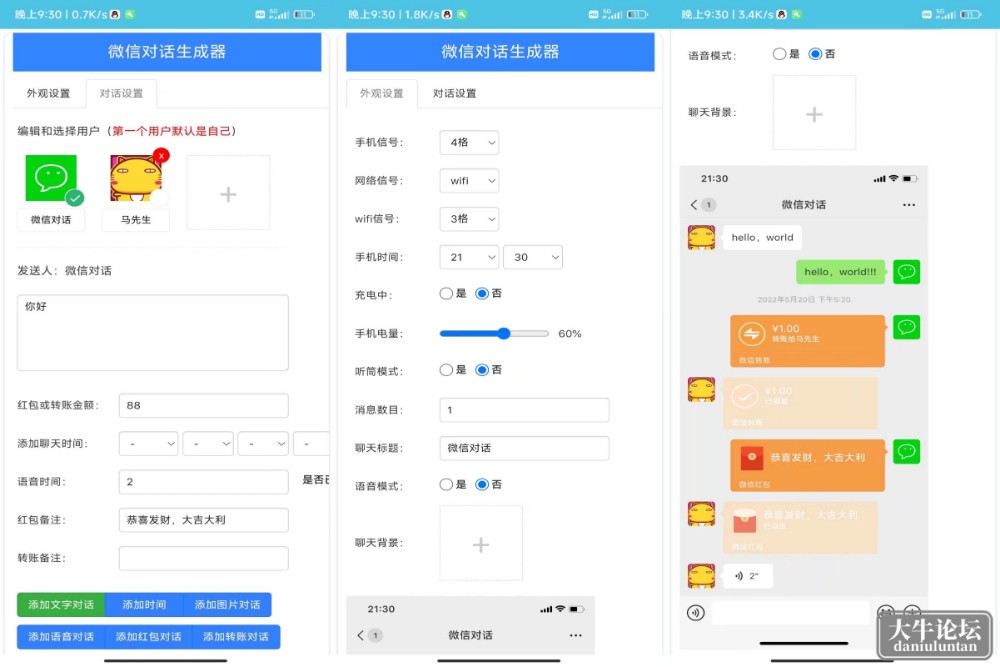Open the three-dot menu in right screen chat preview
1000x667 pixels.
click(909, 205)
